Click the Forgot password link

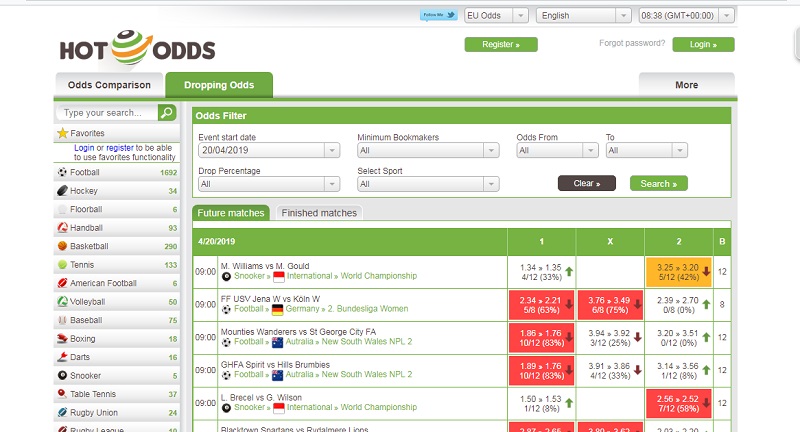631,44
